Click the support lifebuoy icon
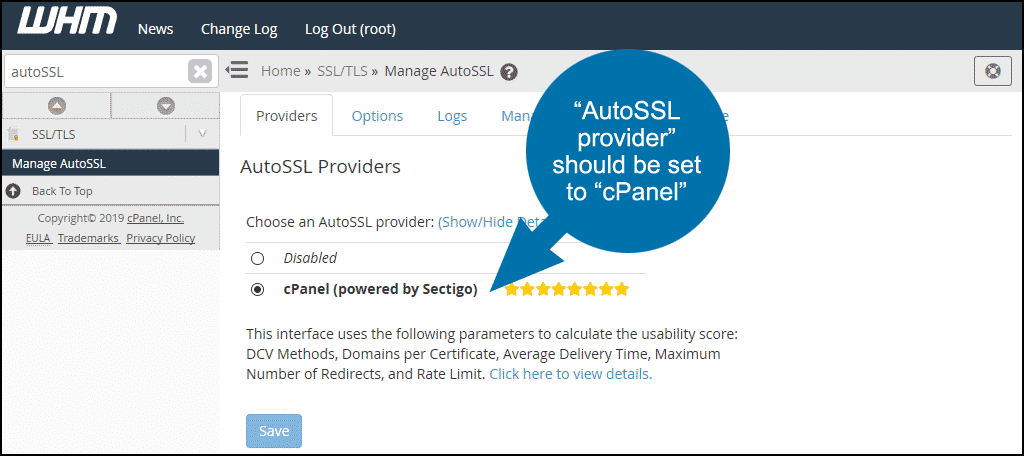Screen dimensions: 1024x456 tap(991, 71)
